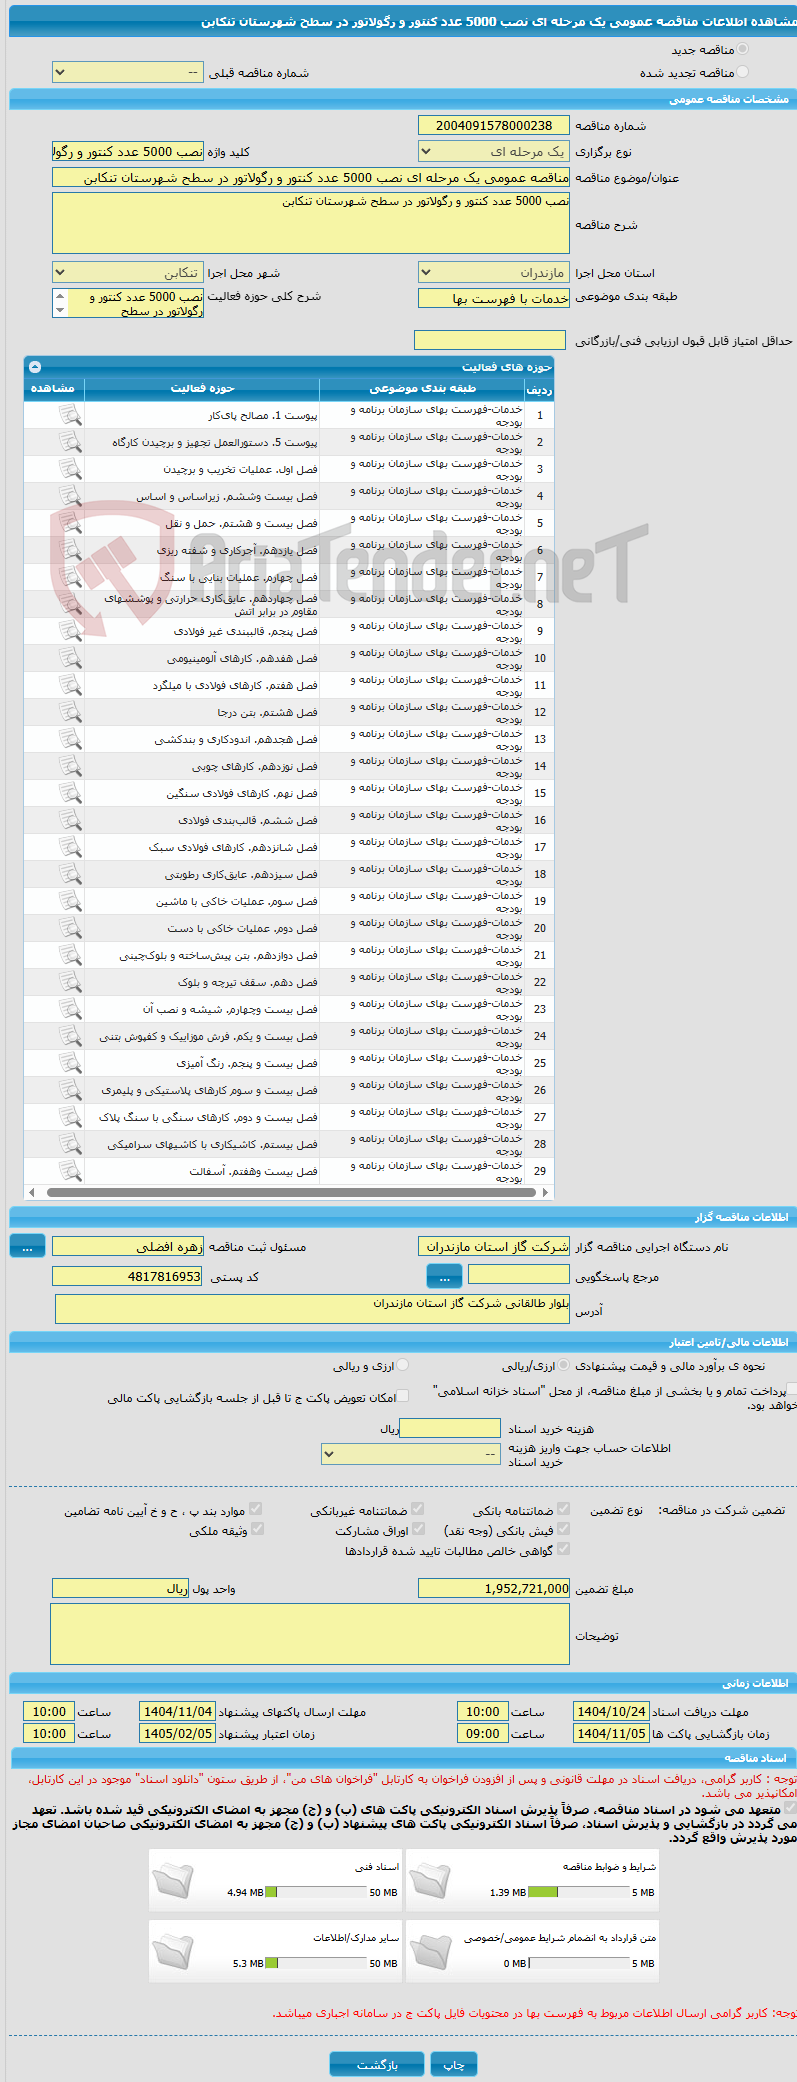
Task: Open view icon for row 3 عملیات تخریب
Action: (70, 469)
